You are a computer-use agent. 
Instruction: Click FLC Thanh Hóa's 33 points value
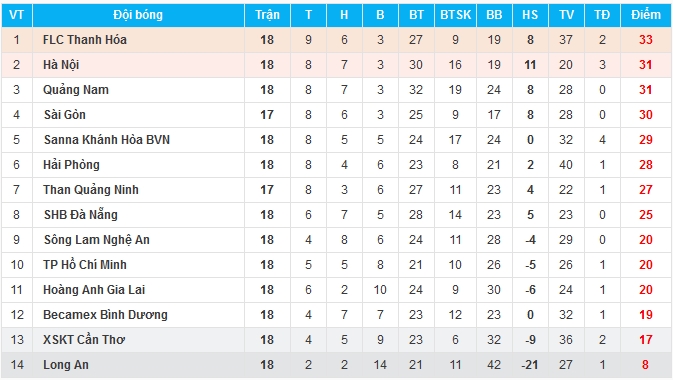[646, 40]
